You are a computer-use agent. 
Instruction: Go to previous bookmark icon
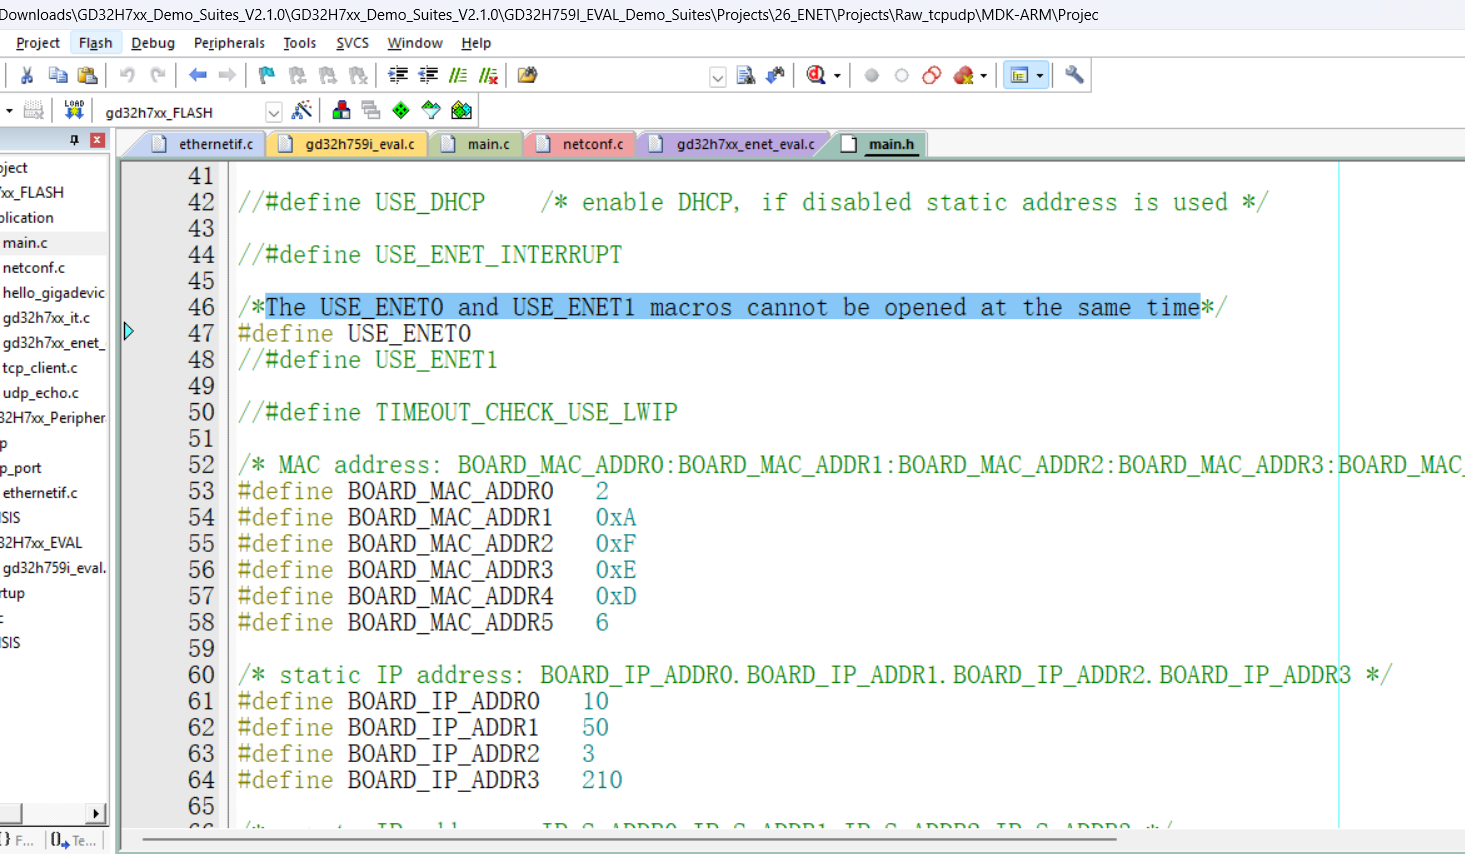(x=297, y=75)
